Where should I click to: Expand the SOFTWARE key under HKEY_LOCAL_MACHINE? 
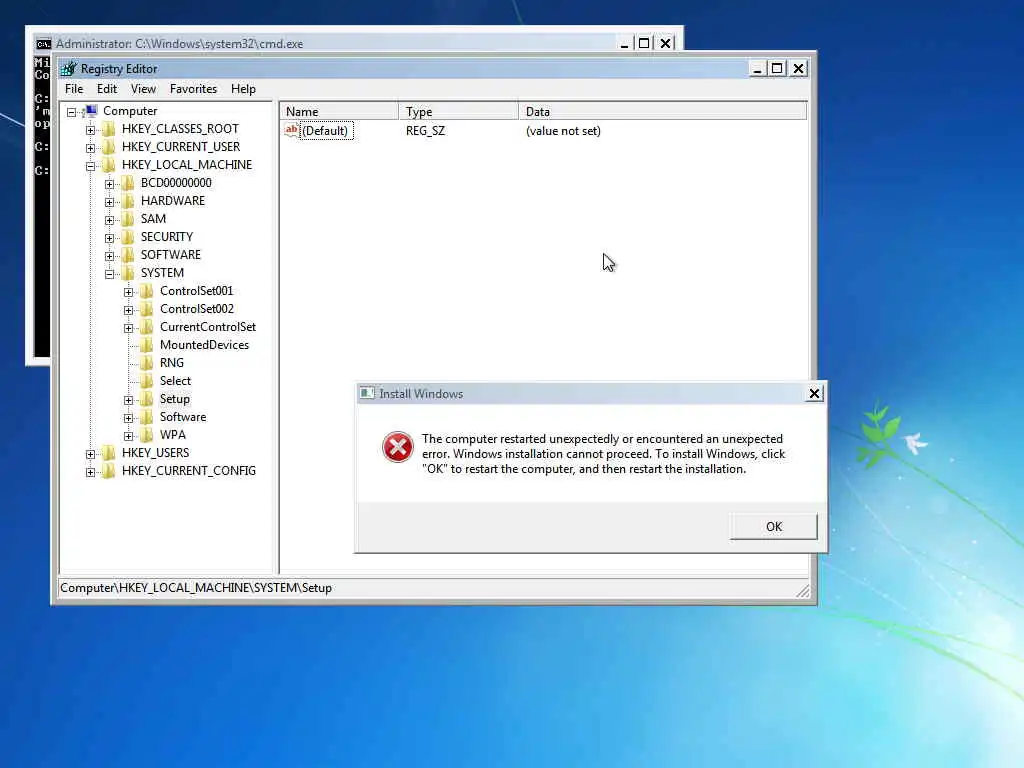(x=109, y=256)
